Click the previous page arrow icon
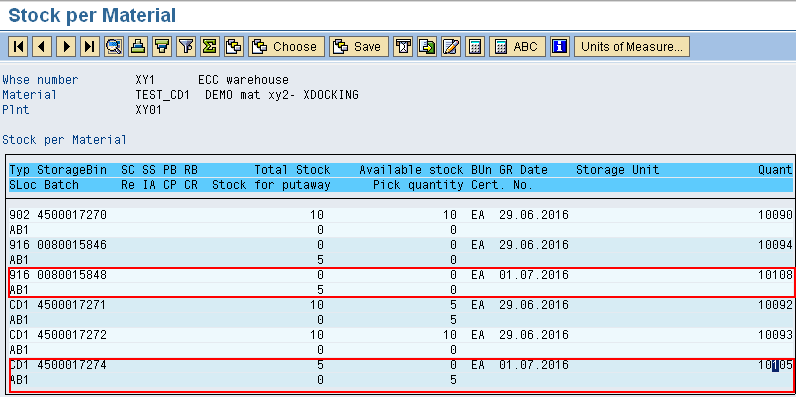 point(42,47)
